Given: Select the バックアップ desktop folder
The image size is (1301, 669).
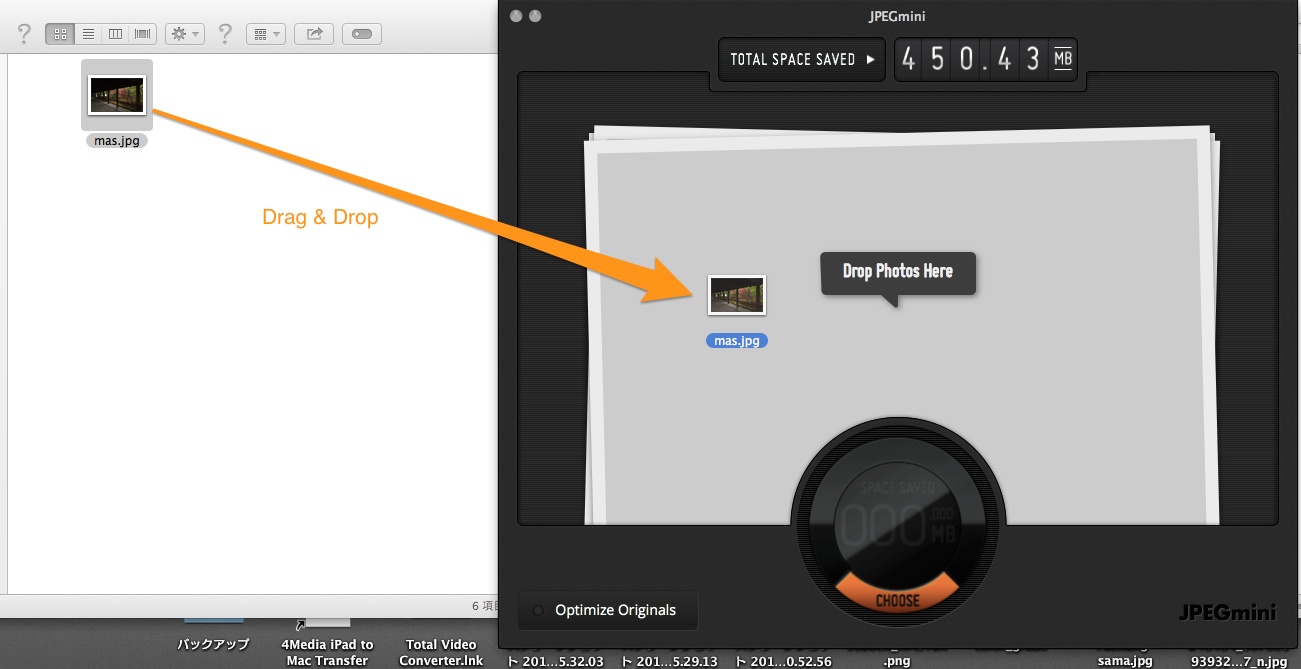Looking at the screenshot, I should point(213,644).
